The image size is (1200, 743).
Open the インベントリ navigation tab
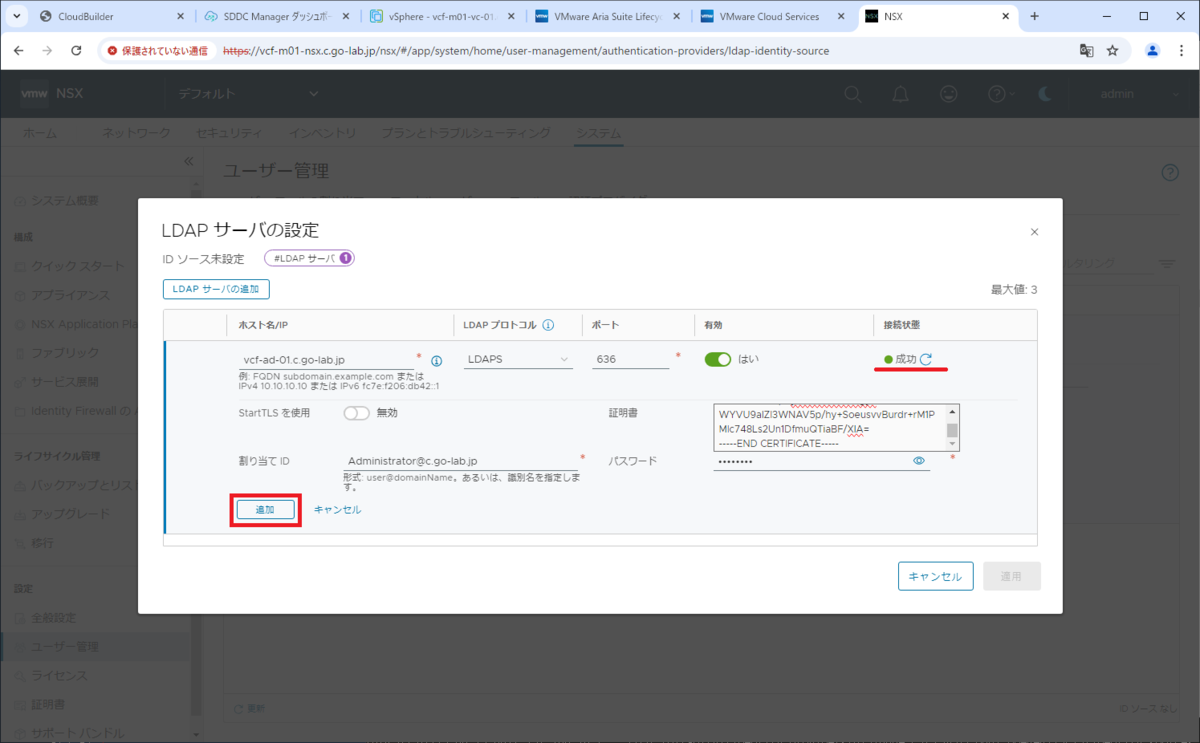pos(322,133)
